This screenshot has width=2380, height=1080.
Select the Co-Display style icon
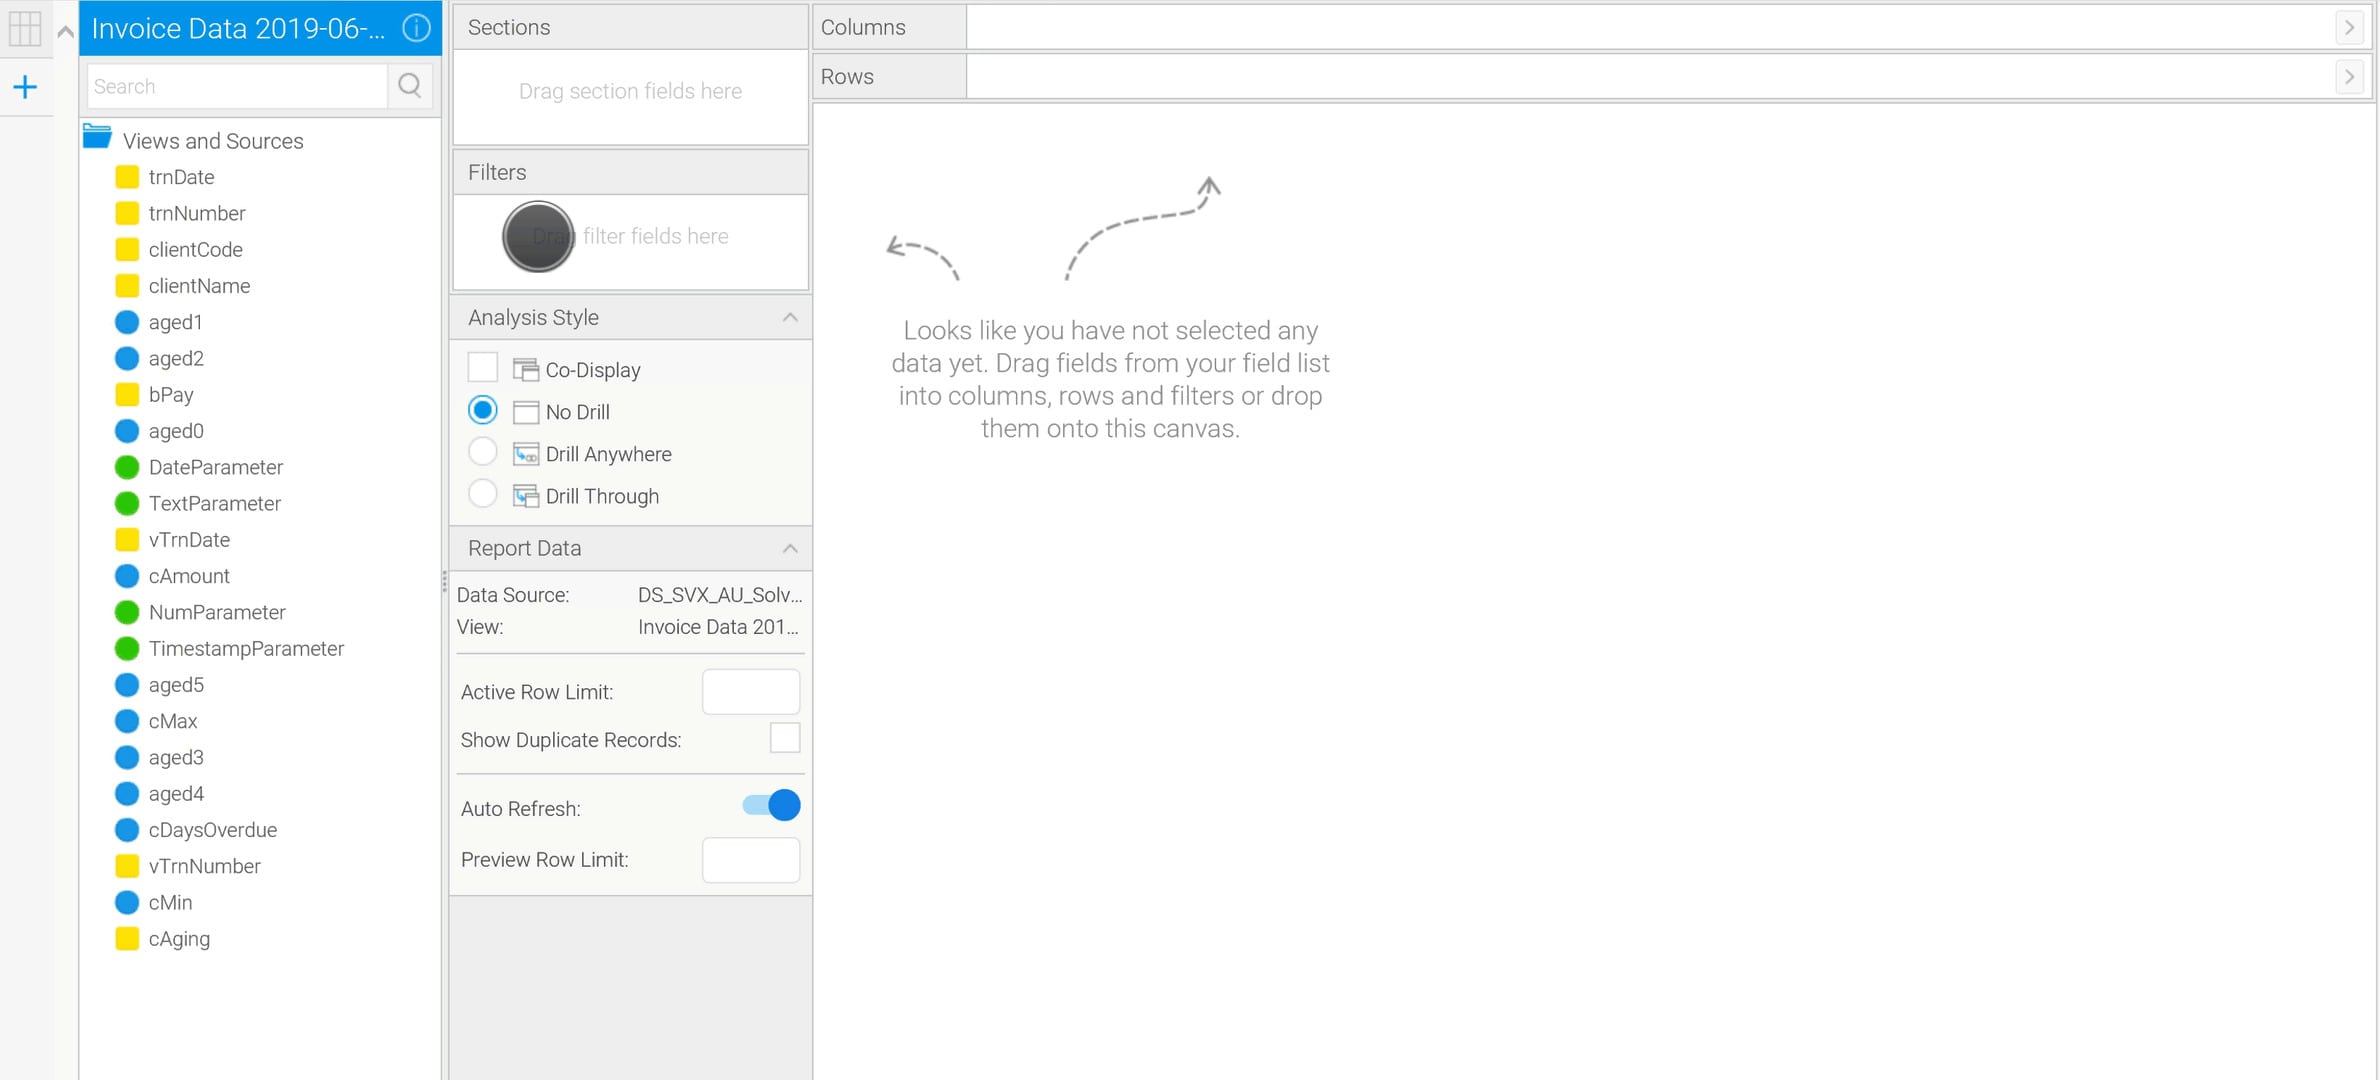[526, 370]
